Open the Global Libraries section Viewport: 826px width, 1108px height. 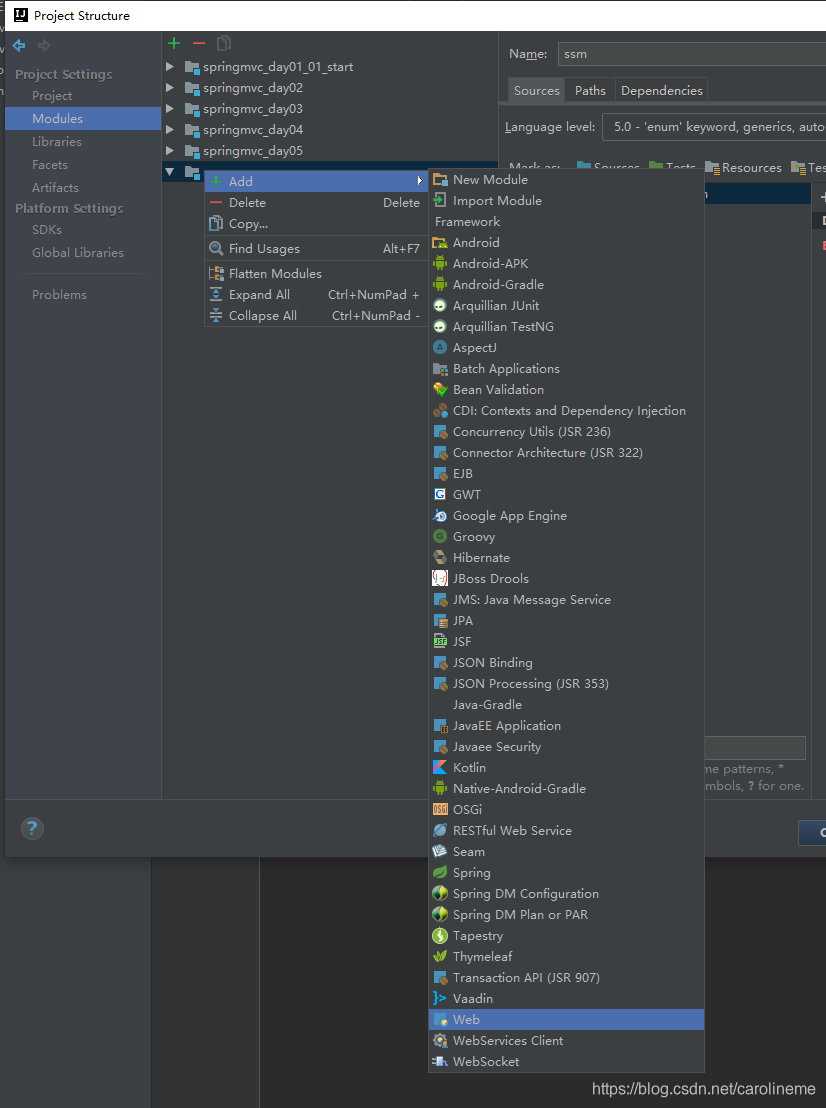83,252
